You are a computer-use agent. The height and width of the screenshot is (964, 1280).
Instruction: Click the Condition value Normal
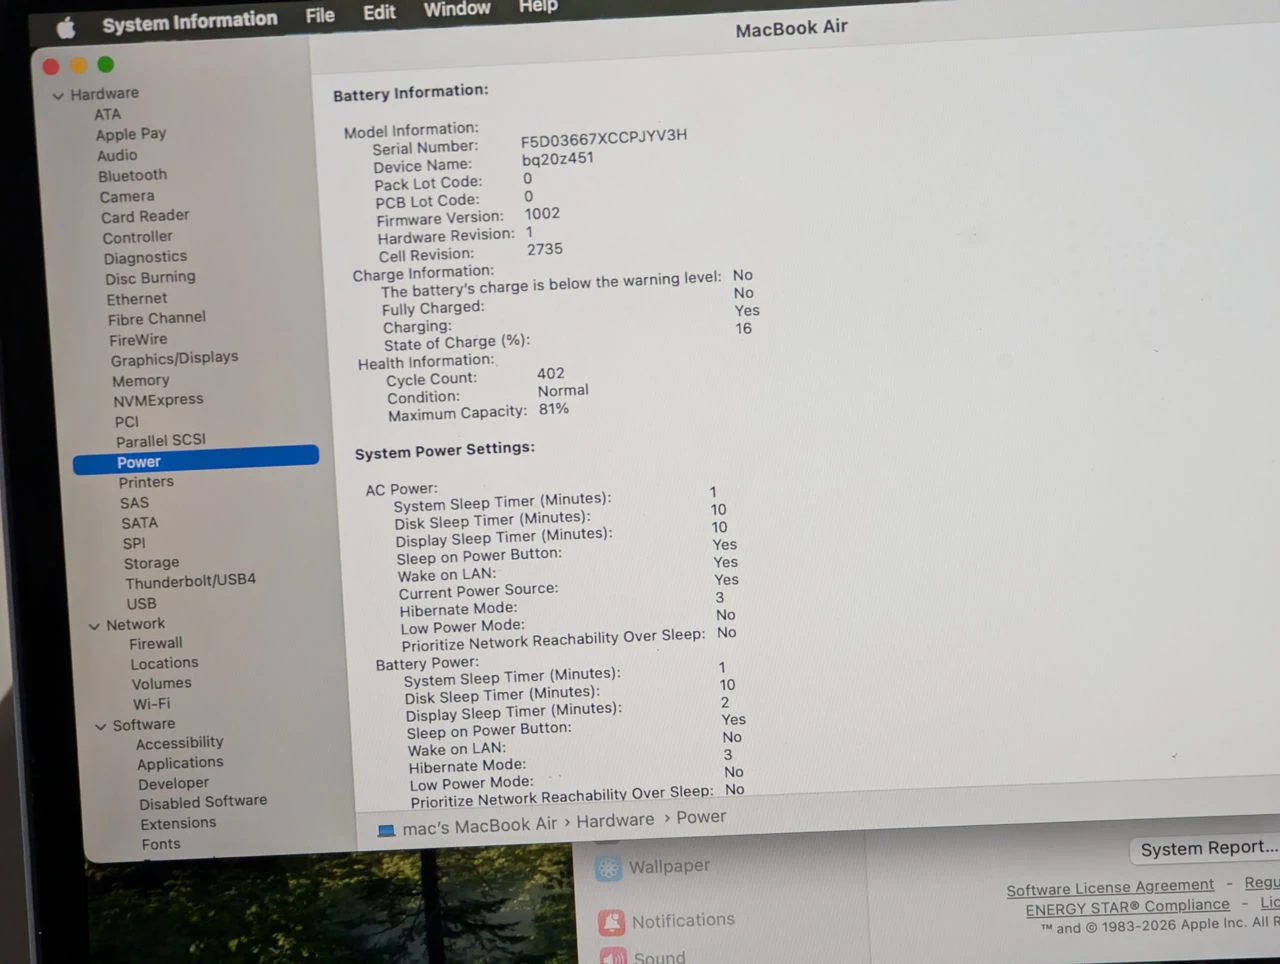click(563, 391)
